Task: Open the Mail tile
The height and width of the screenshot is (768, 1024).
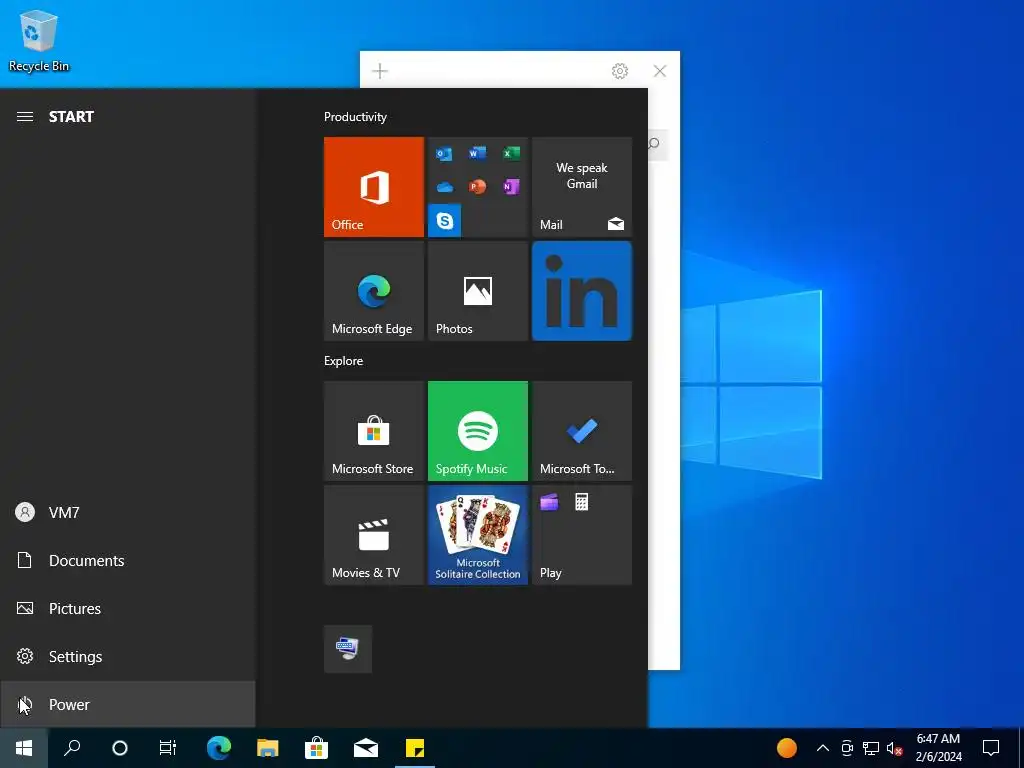Action: [582, 187]
